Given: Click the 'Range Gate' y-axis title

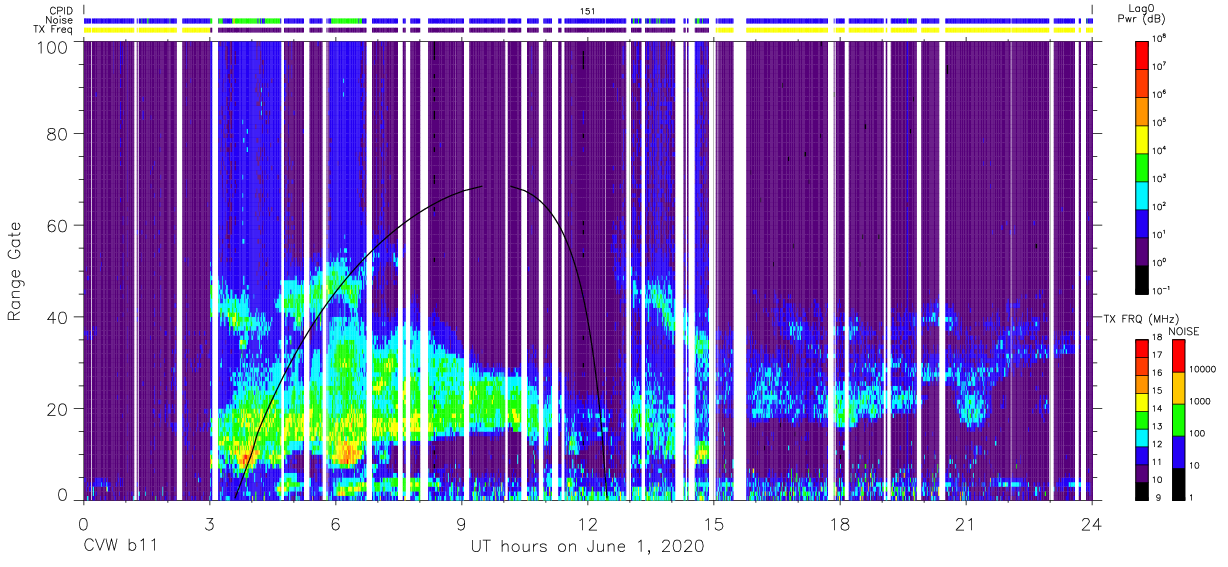Looking at the screenshot, I should pos(15,272).
